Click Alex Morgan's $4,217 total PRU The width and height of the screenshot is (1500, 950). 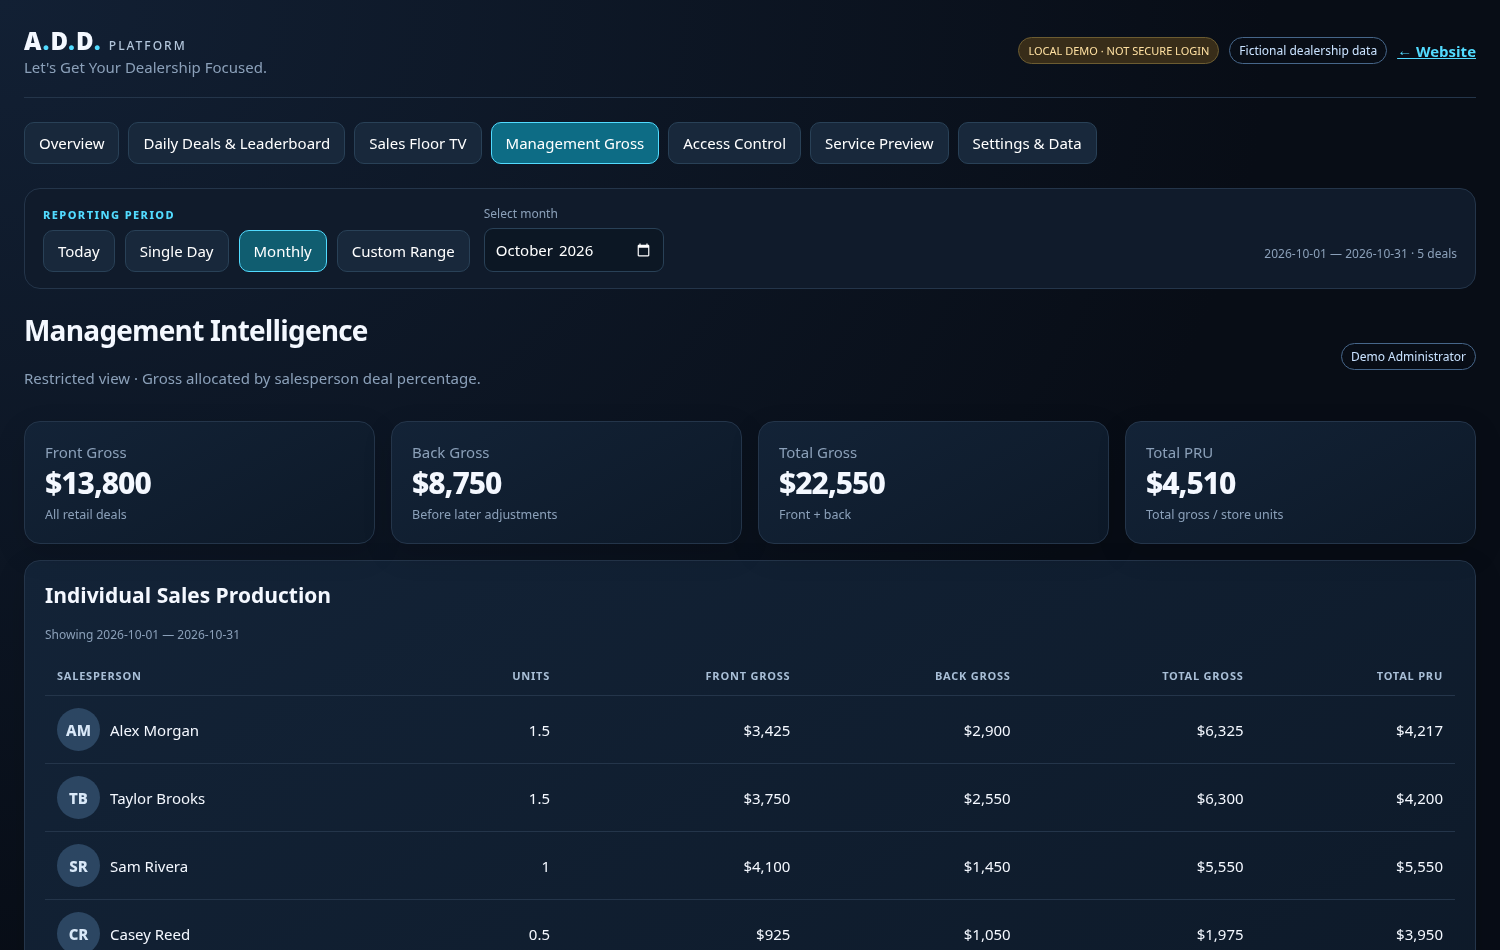pyautogui.click(x=1419, y=731)
